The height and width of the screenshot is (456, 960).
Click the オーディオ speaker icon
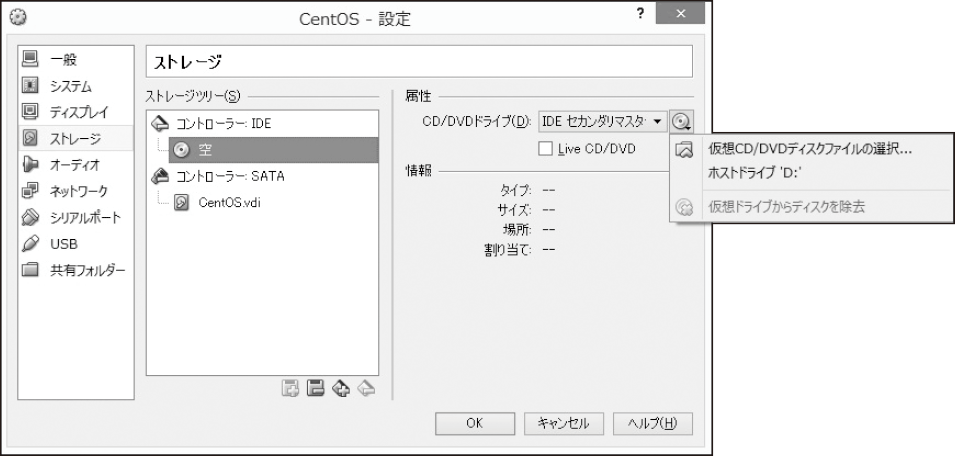pos(31,165)
